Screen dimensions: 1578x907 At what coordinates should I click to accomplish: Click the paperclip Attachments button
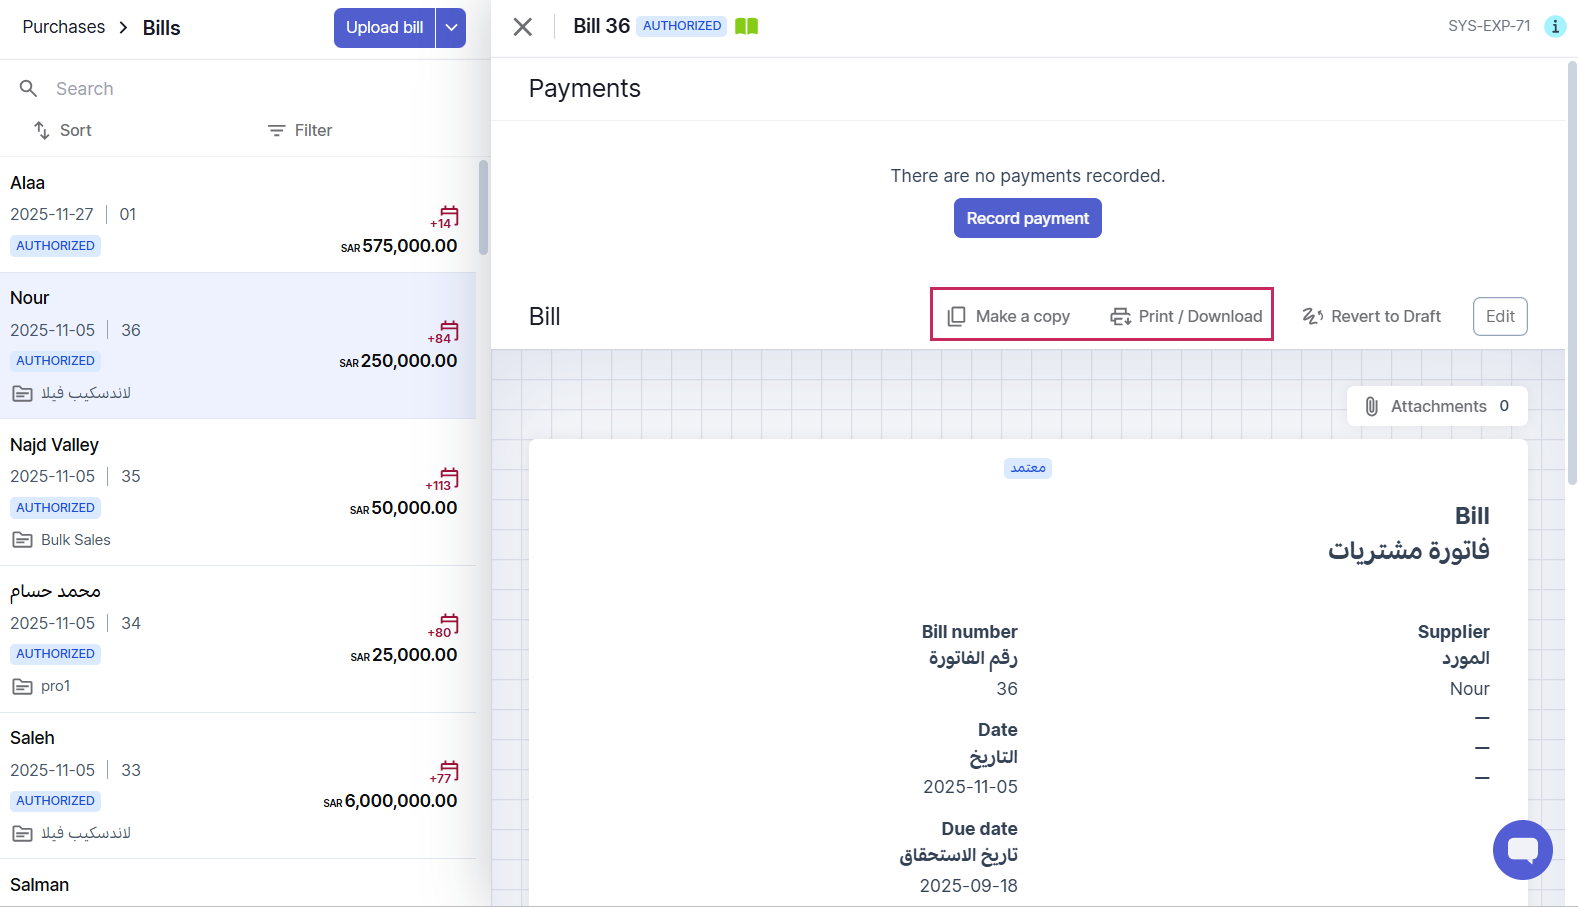(x=1436, y=406)
